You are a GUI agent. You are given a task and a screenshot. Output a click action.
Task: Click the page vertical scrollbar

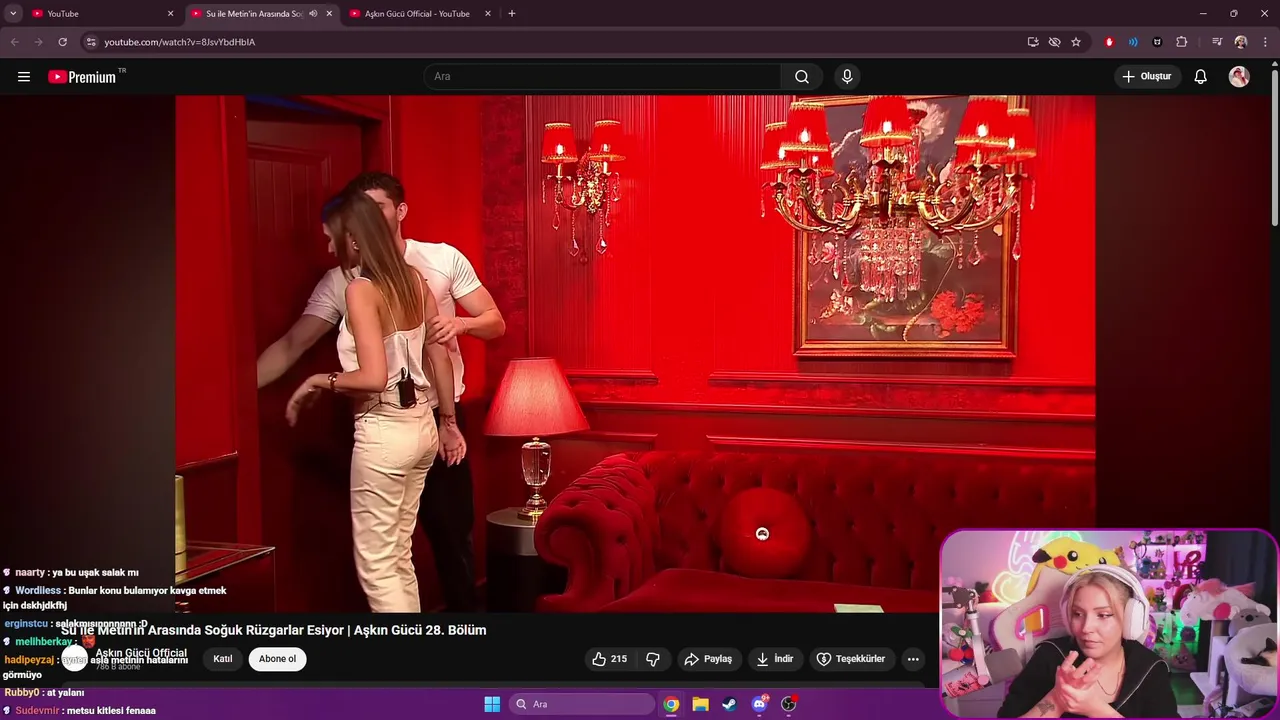tap(1274, 150)
